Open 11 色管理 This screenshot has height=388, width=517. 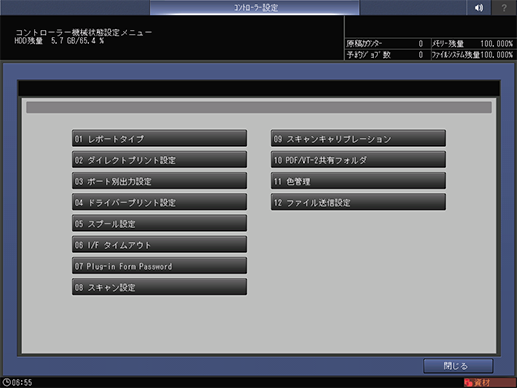pyautogui.click(x=358, y=181)
